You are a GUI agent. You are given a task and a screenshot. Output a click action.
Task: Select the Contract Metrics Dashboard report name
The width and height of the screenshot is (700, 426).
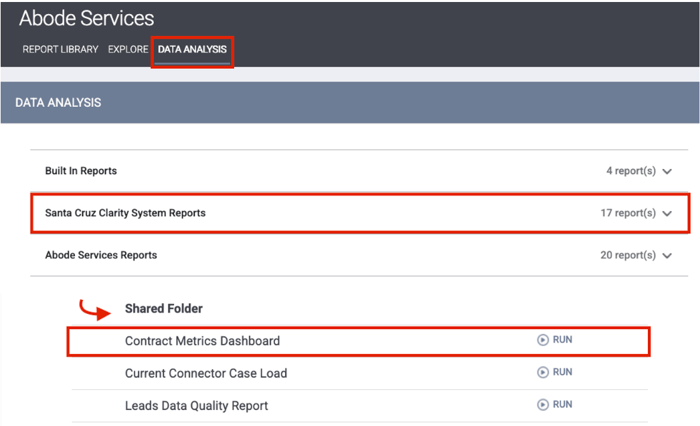pos(202,341)
